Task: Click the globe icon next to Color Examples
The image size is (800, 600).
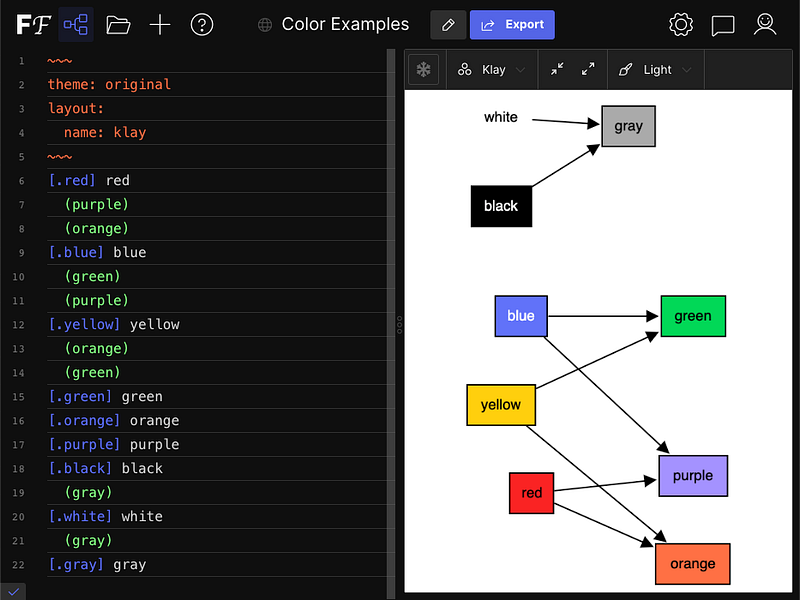Action: point(264,24)
